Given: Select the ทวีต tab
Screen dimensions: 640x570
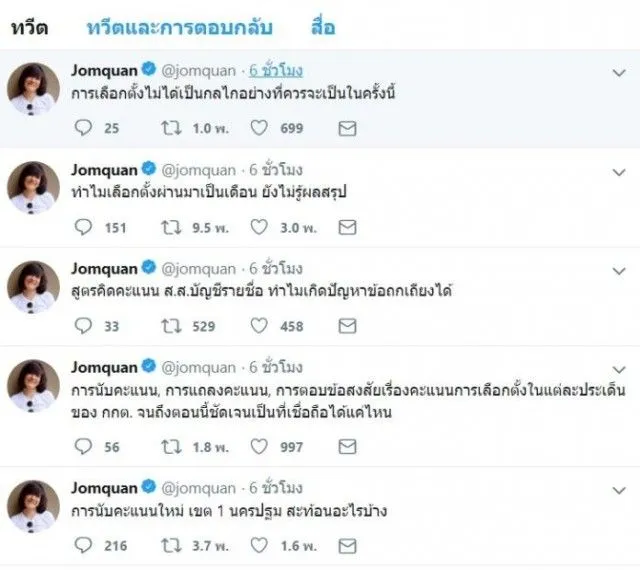Looking at the screenshot, I should click(x=28, y=27).
